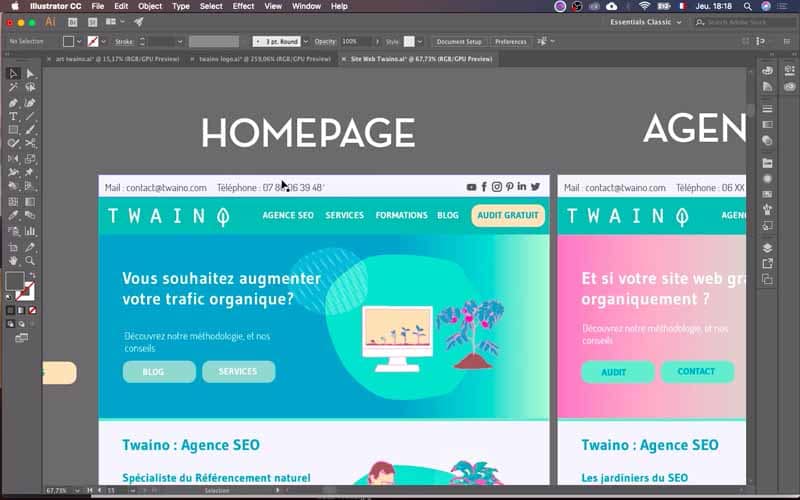
Task: Set paint mode to Color
Action: (10, 310)
